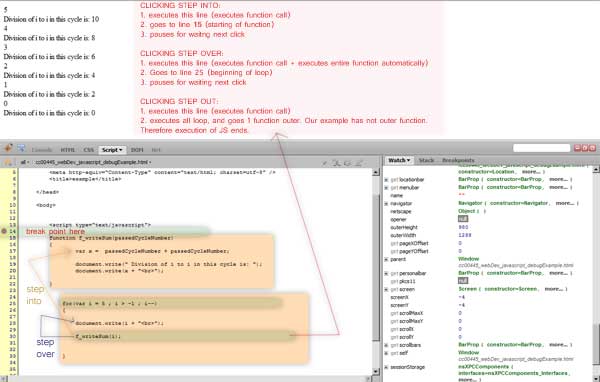Screen dimensions: 600x382
Task: Expand the self watch entry
Action: click(x=386, y=353)
